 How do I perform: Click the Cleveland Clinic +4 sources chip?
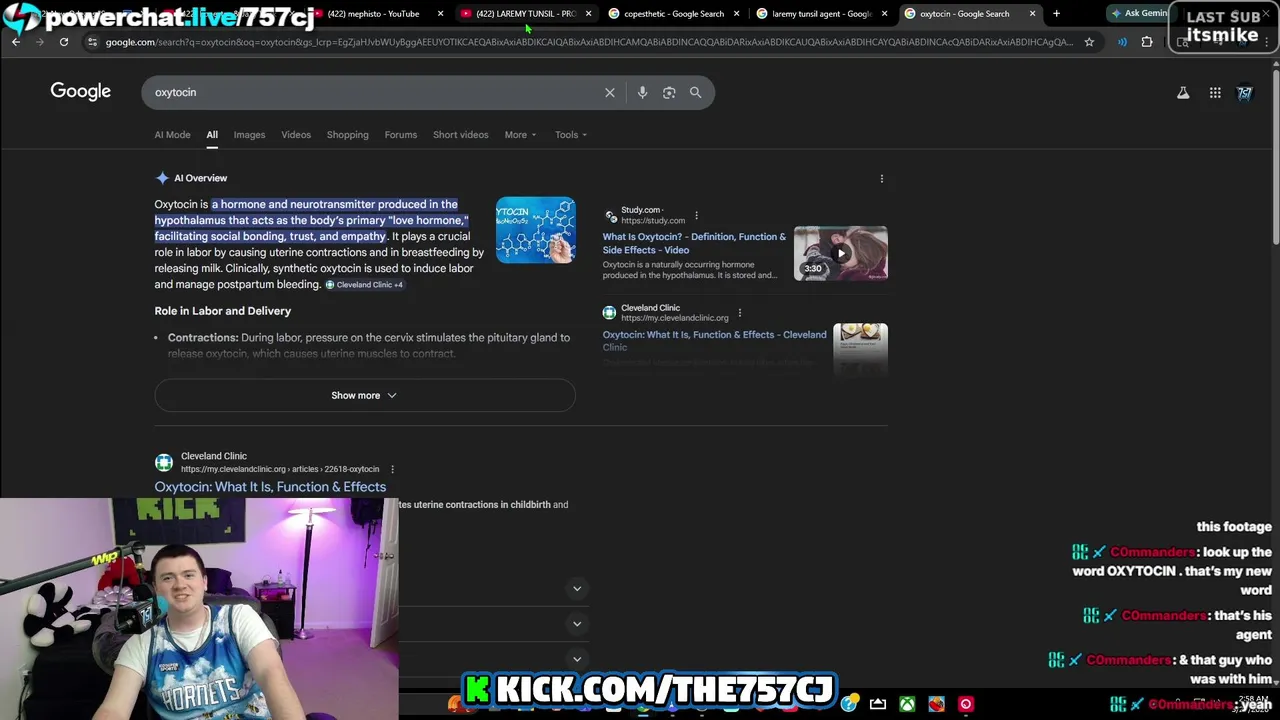click(x=364, y=285)
